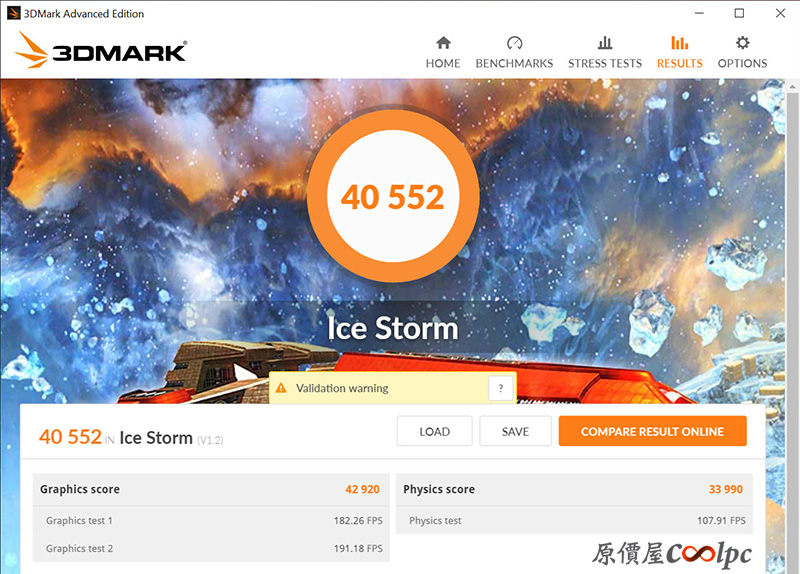This screenshot has height=574, width=800.
Task: Select the Benchmarks gauge icon
Action: tap(514, 43)
